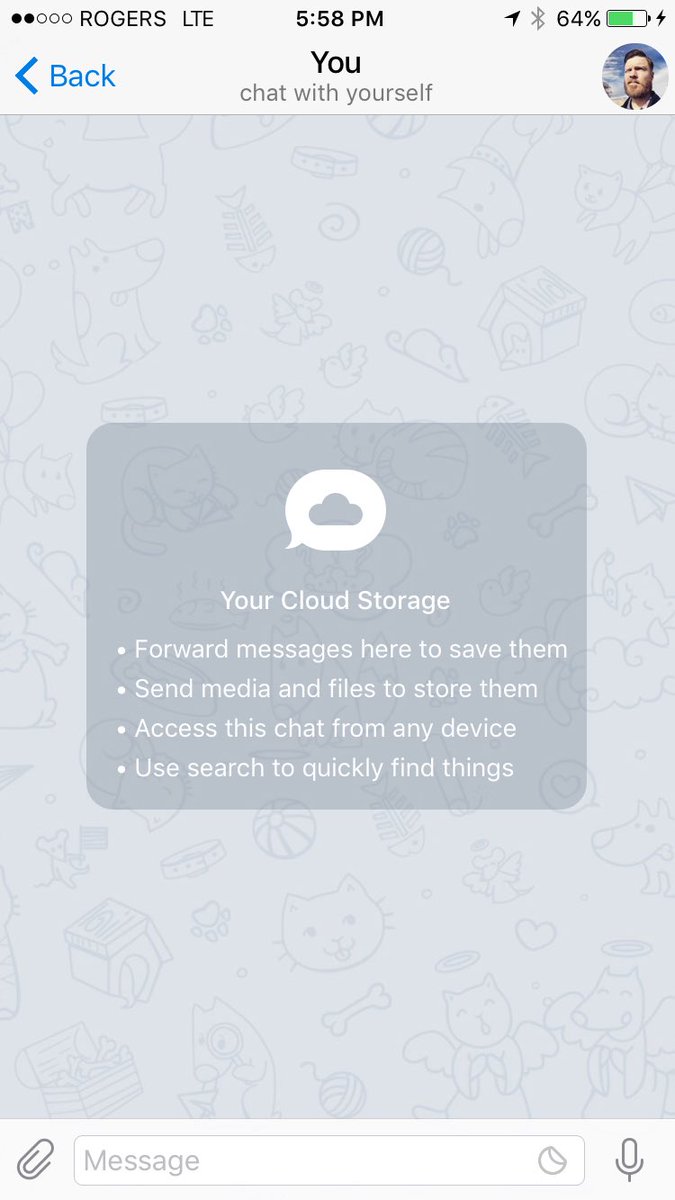Tap the cloud speech bubble icon
This screenshot has height=1200, width=675.
(x=335, y=510)
